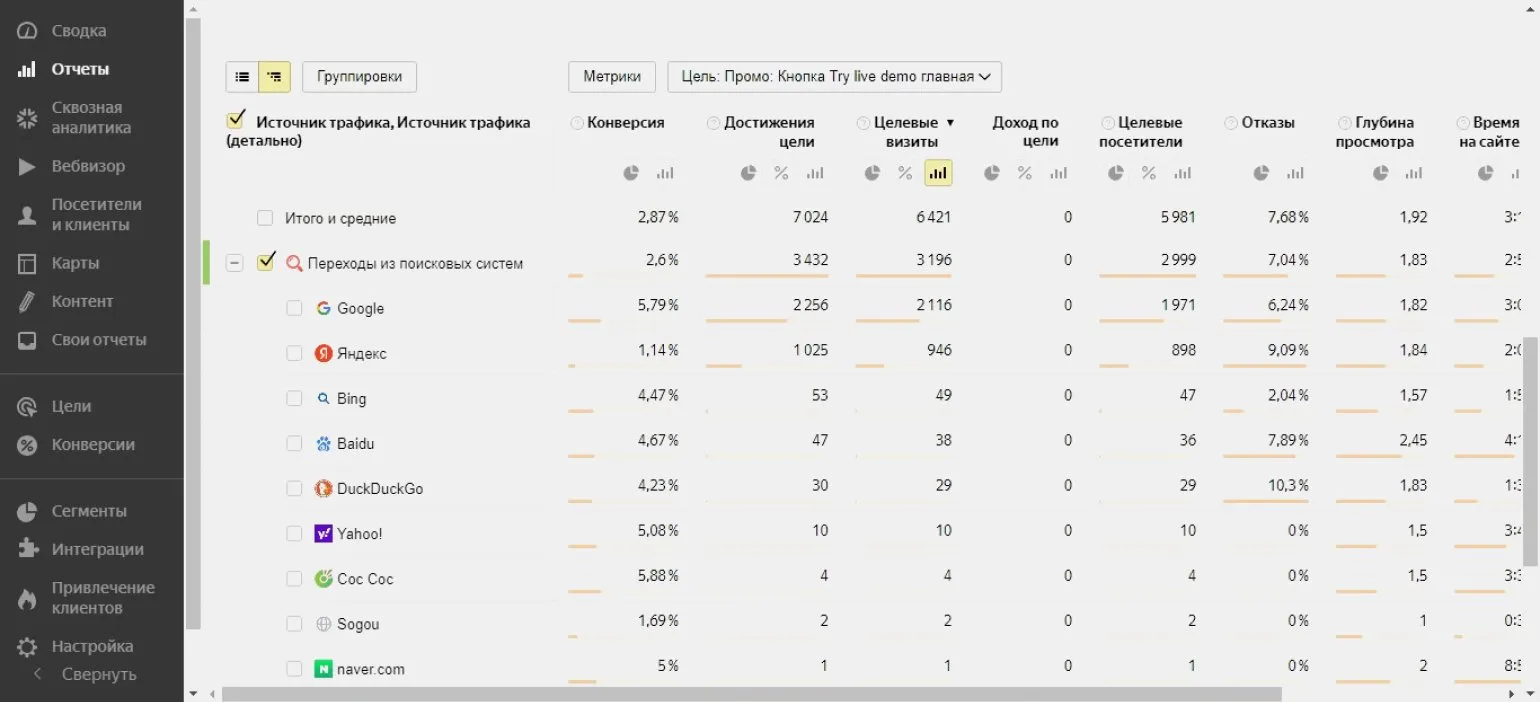The image size is (1540, 702).
Task: Select tree list view icon
Action: pyautogui.click(x=274, y=77)
